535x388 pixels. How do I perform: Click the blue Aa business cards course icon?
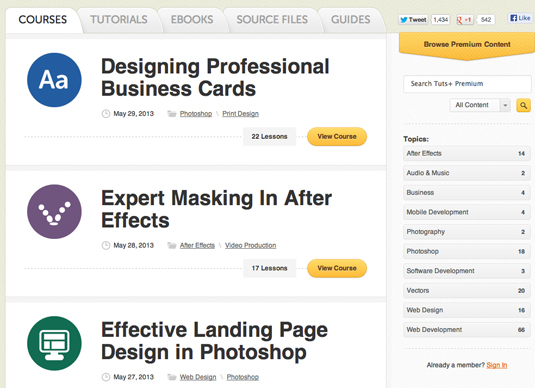[x=54, y=80]
